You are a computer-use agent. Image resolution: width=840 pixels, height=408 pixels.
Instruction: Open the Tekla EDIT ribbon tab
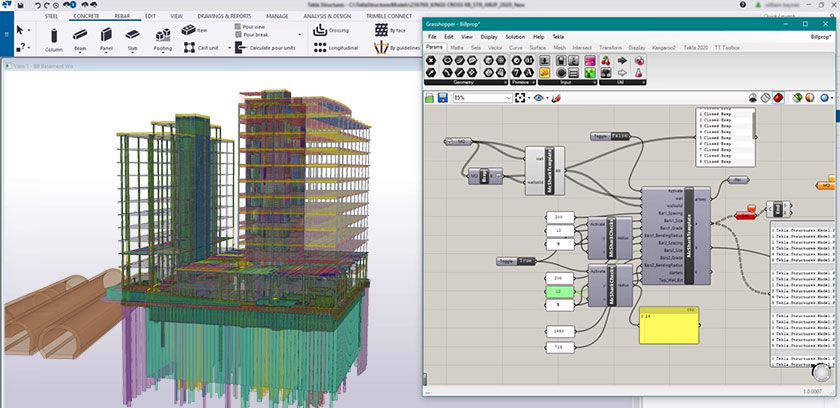pyautogui.click(x=151, y=16)
